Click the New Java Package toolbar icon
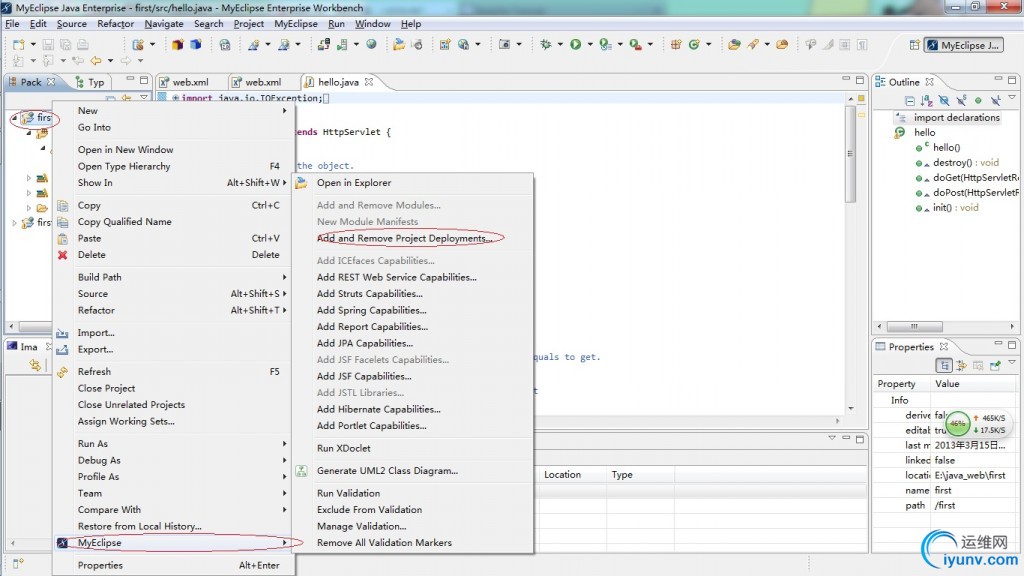 [676, 44]
